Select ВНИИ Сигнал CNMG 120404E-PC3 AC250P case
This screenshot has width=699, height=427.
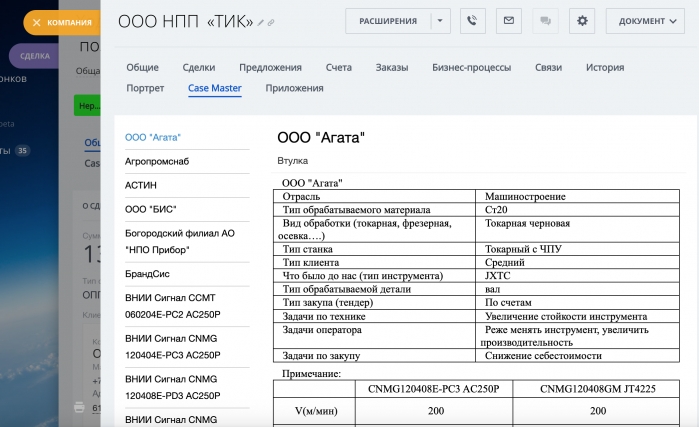[x=173, y=346]
